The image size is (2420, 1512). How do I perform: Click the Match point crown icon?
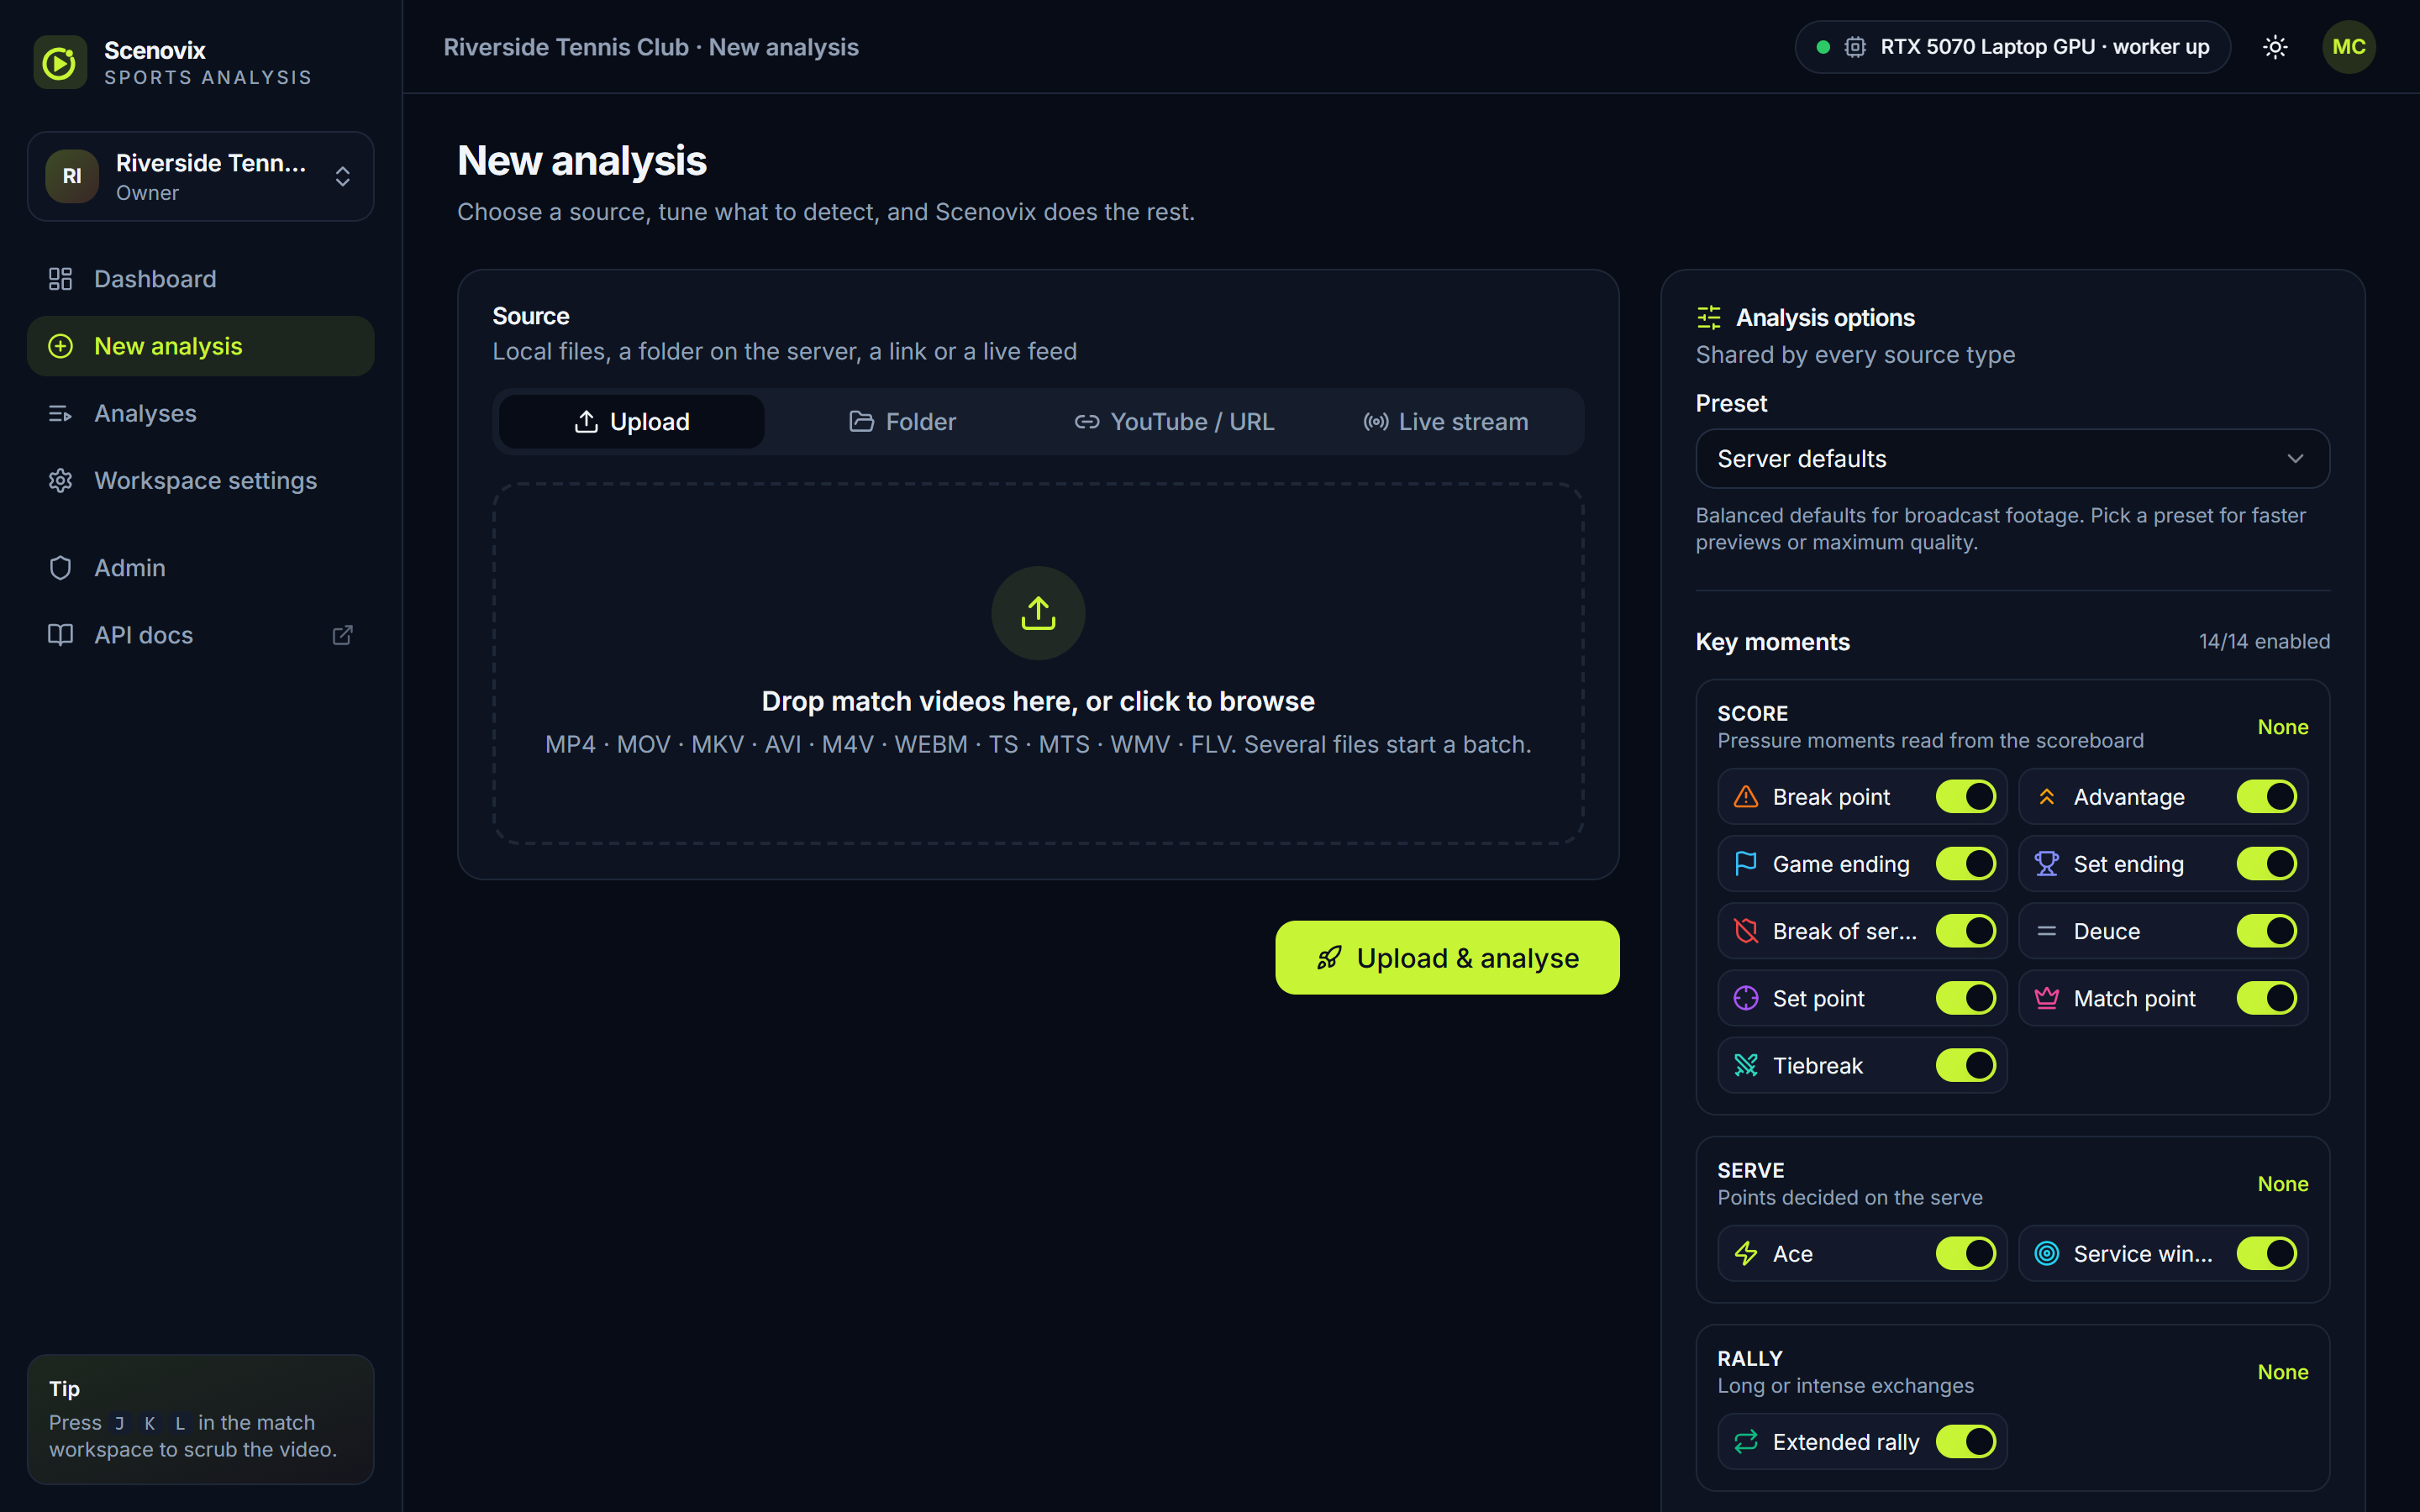point(2047,998)
